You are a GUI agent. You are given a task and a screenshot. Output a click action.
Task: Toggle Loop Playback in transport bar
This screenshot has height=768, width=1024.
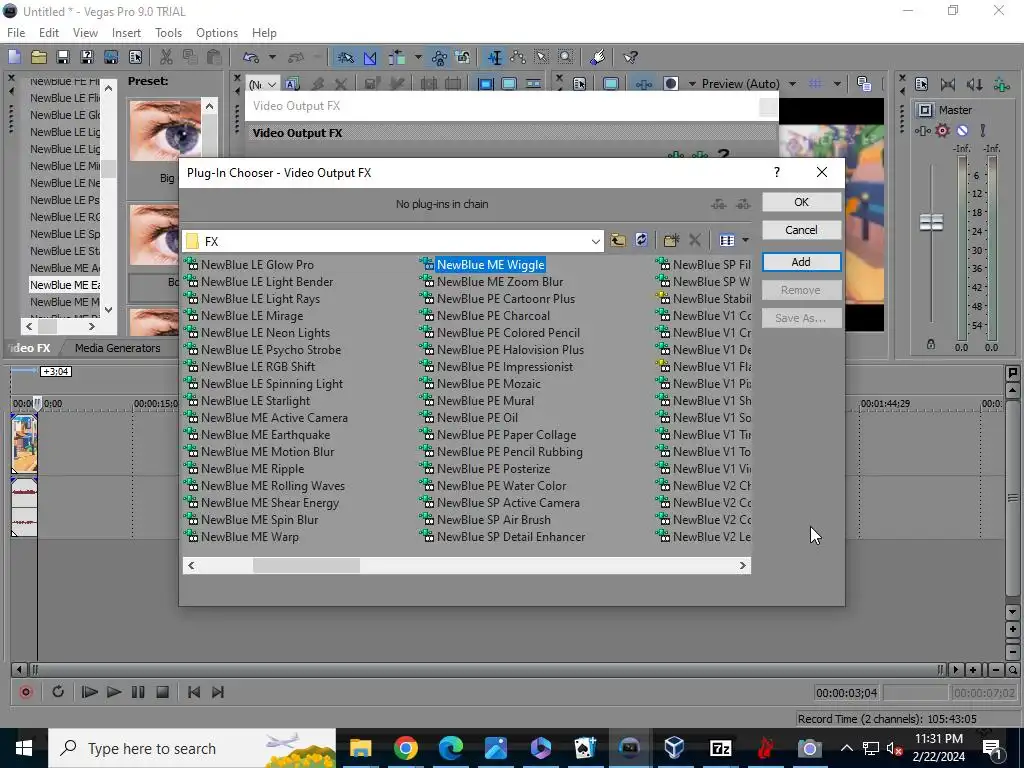(x=57, y=692)
